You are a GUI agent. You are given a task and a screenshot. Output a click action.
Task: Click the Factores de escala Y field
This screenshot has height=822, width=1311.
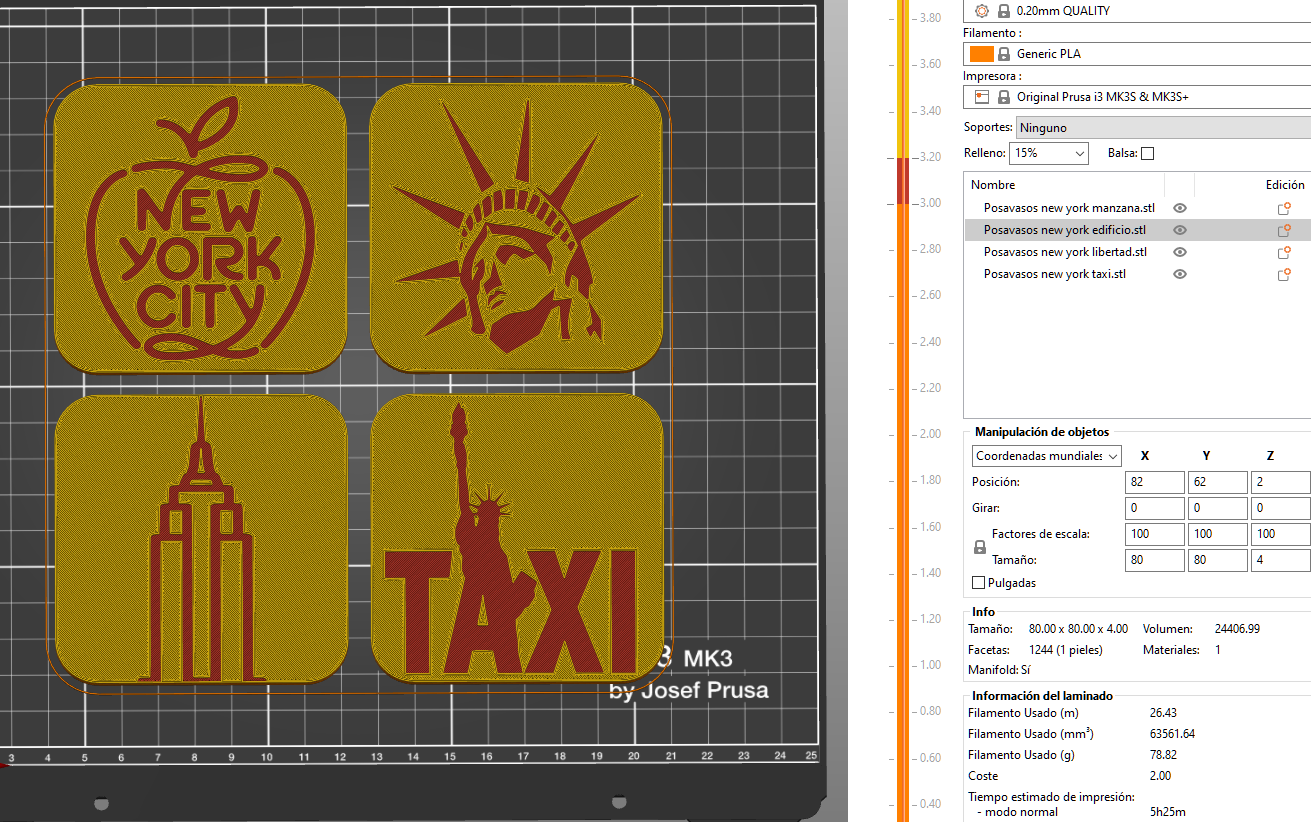point(1218,534)
